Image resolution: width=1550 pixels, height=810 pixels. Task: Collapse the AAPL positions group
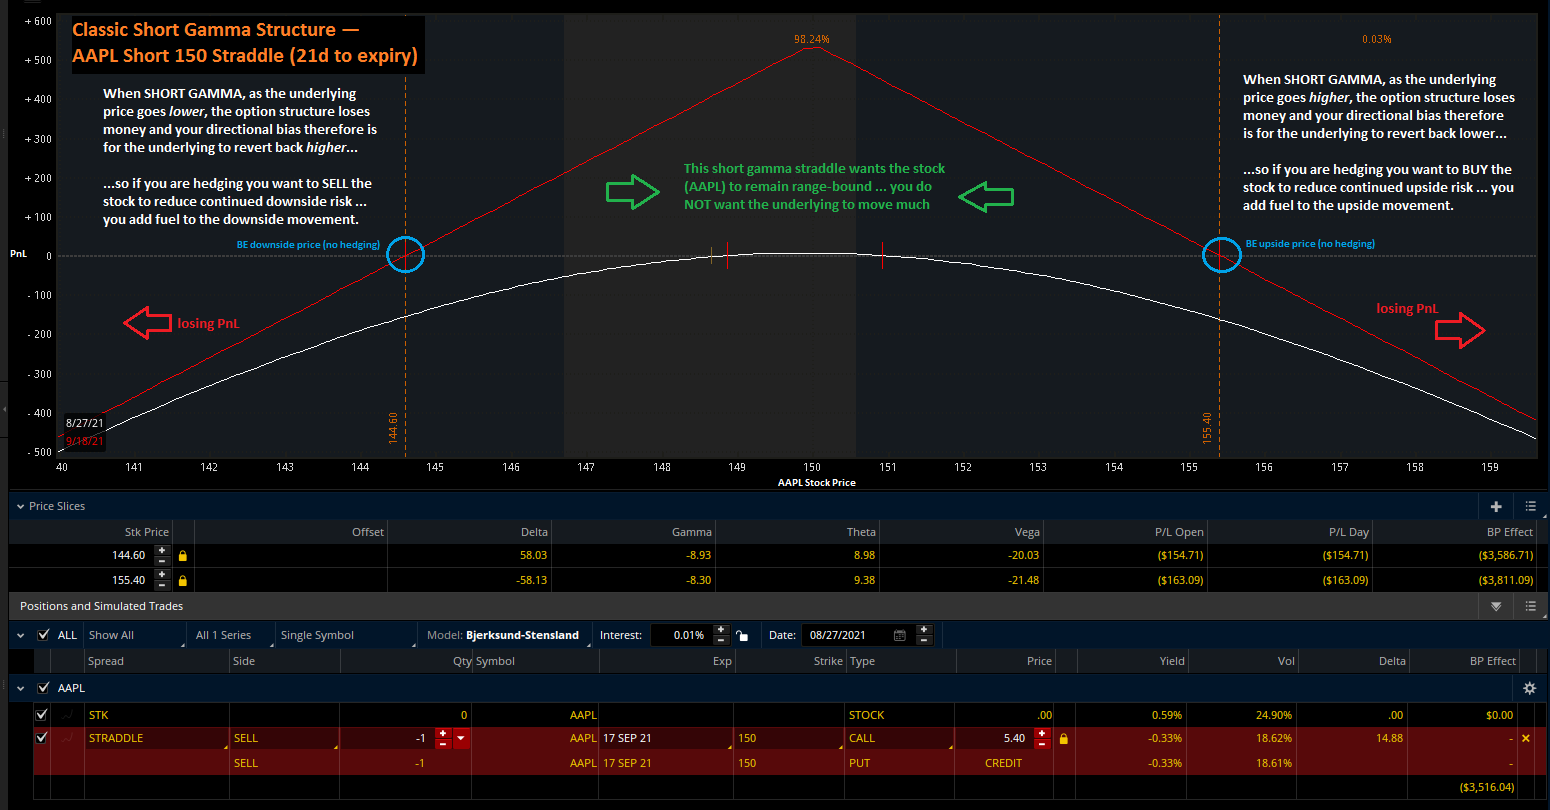pos(22,688)
